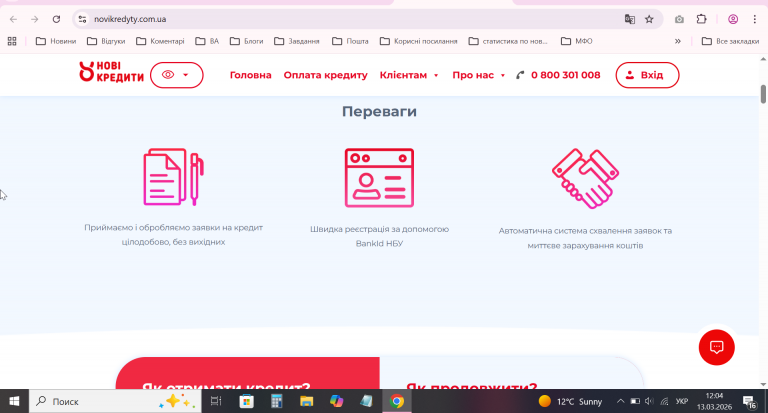Click the Нові Кредити logo
The image size is (768, 413).
(111, 72)
